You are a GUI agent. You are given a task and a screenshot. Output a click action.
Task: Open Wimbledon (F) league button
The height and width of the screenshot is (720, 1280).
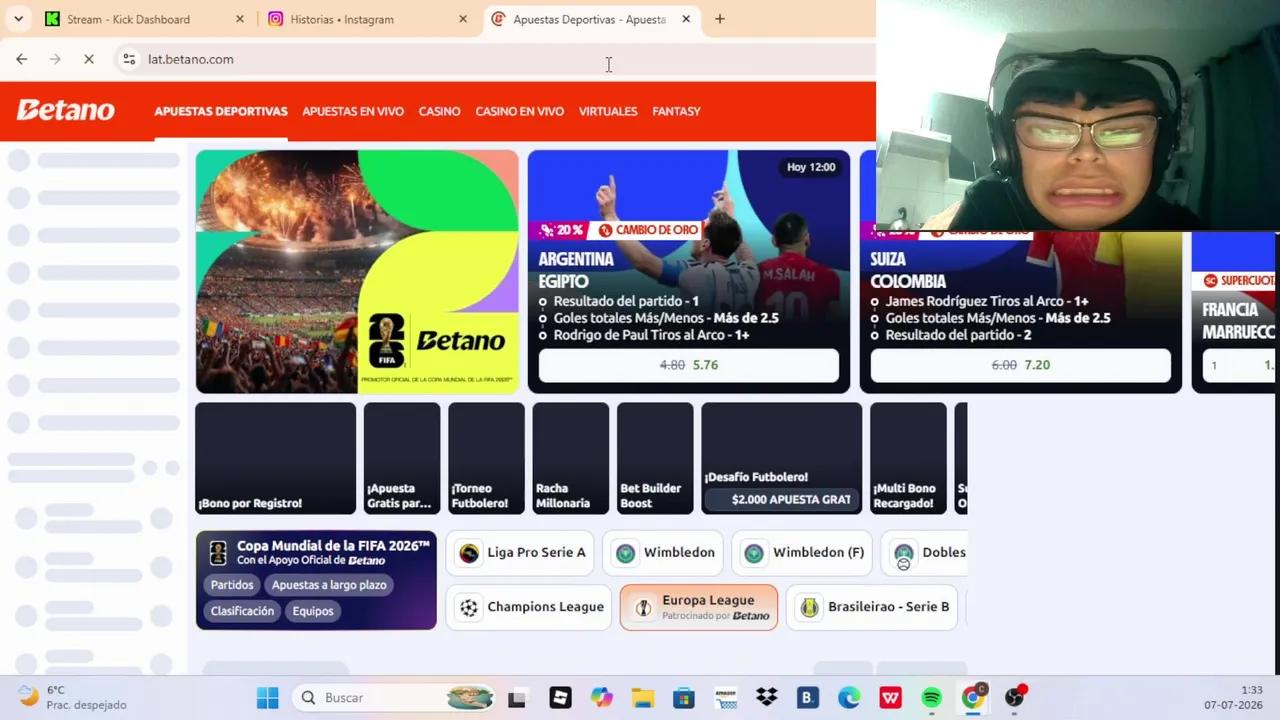point(803,553)
